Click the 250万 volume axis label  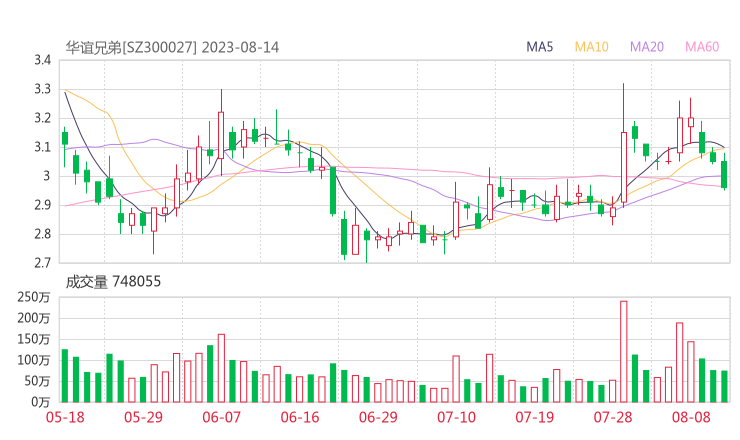34,297
